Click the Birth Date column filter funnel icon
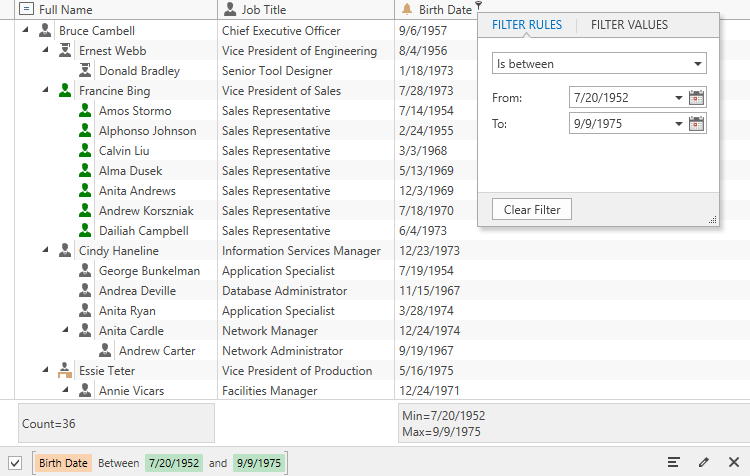This screenshot has width=750, height=476. [x=478, y=5]
